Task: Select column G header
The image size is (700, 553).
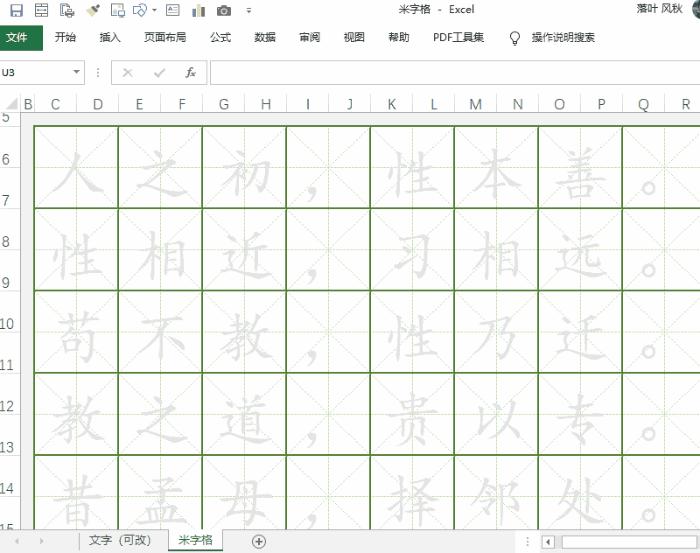Action: pos(224,104)
